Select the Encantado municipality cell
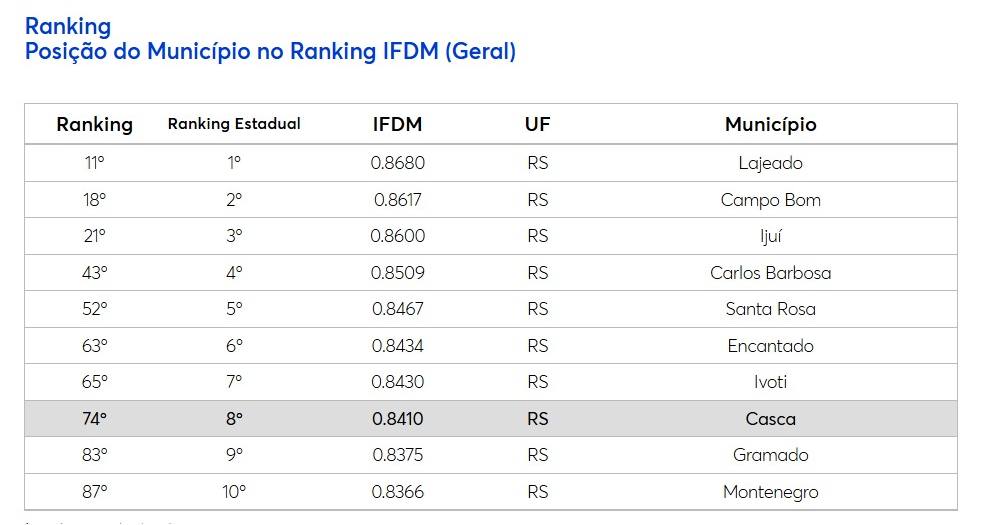The width and height of the screenshot is (1002, 525). (771, 346)
